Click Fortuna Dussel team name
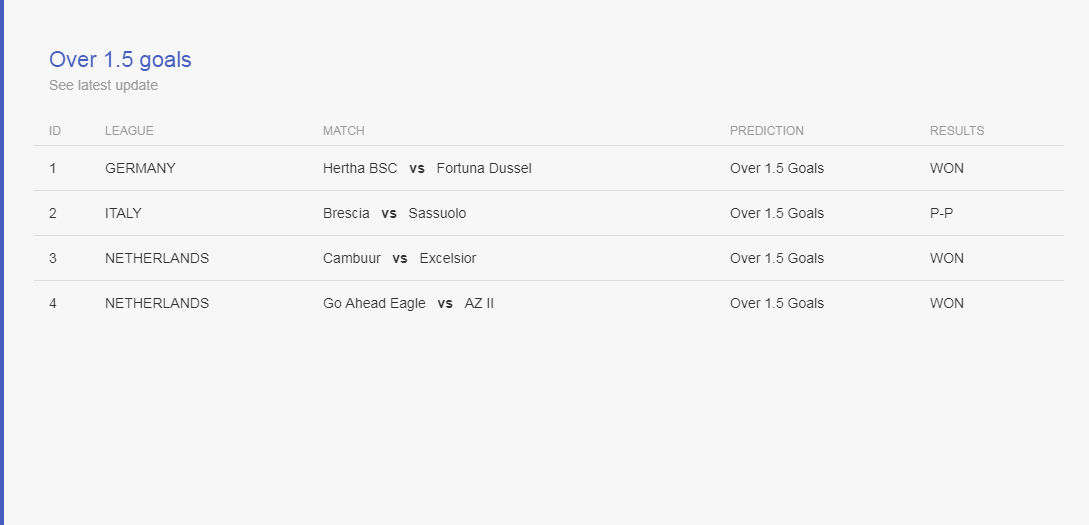This screenshot has width=1089, height=525. pyautogui.click(x=484, y=168)
